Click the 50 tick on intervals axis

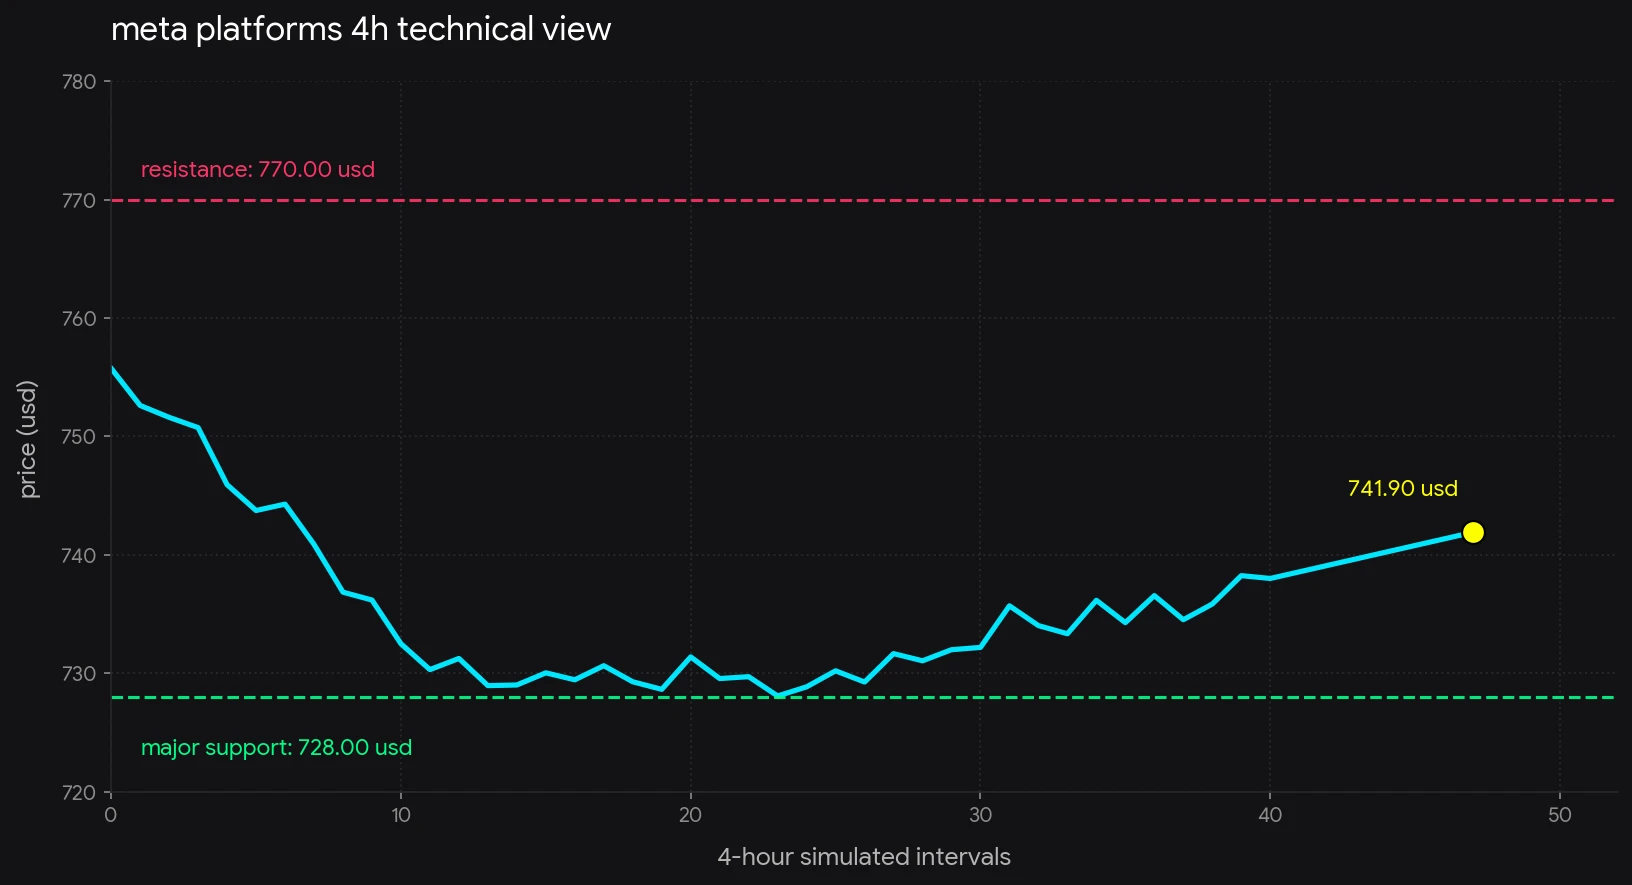(1560, 815)
